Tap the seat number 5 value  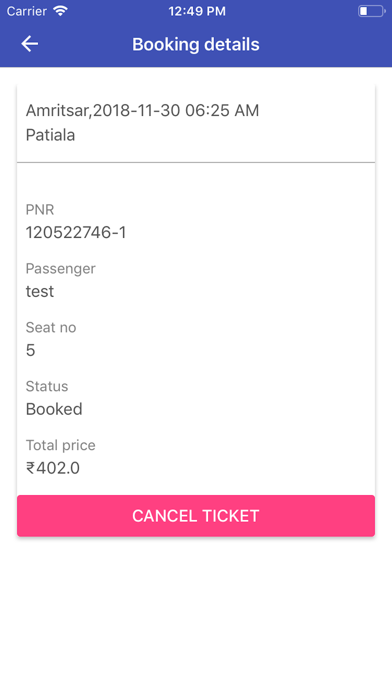point(30,351)
